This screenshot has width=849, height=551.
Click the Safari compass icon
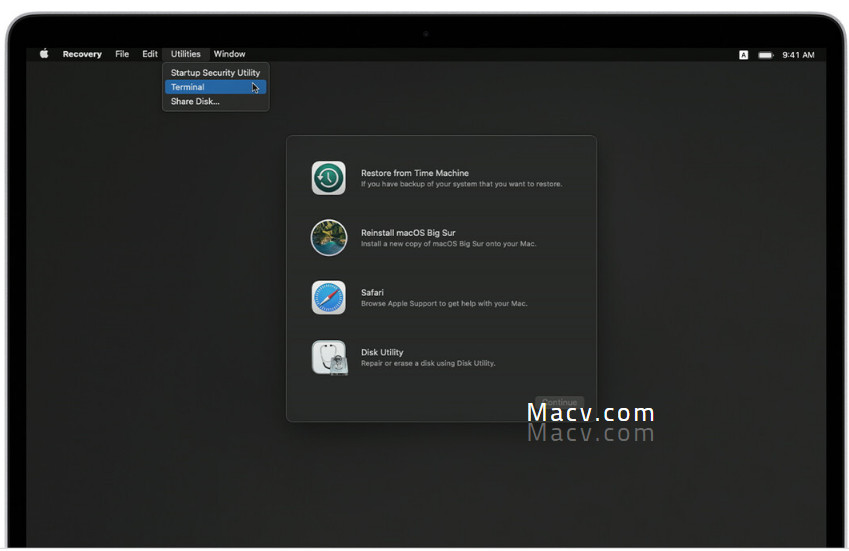329,297
